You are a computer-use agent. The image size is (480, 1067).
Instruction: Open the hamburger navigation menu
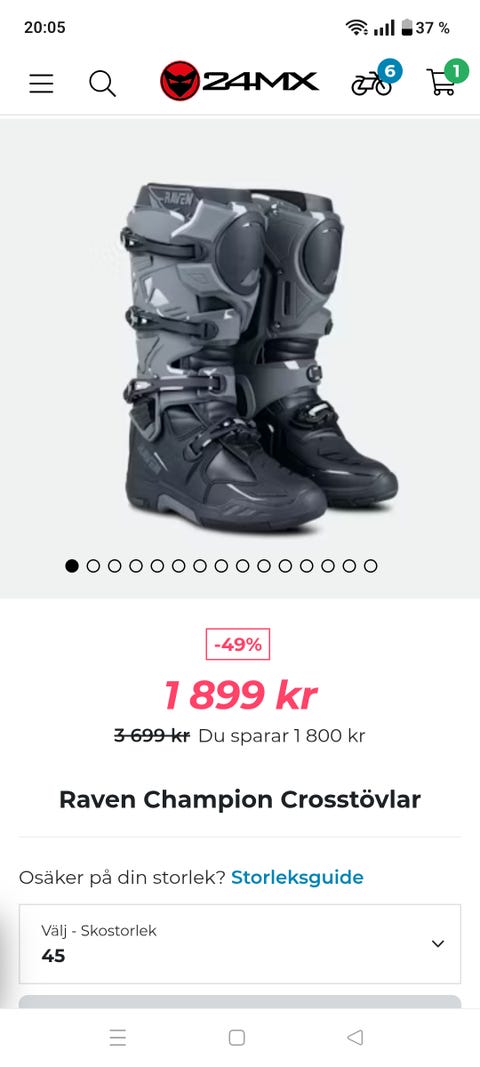pyautogui.click(x=41, y=83)
